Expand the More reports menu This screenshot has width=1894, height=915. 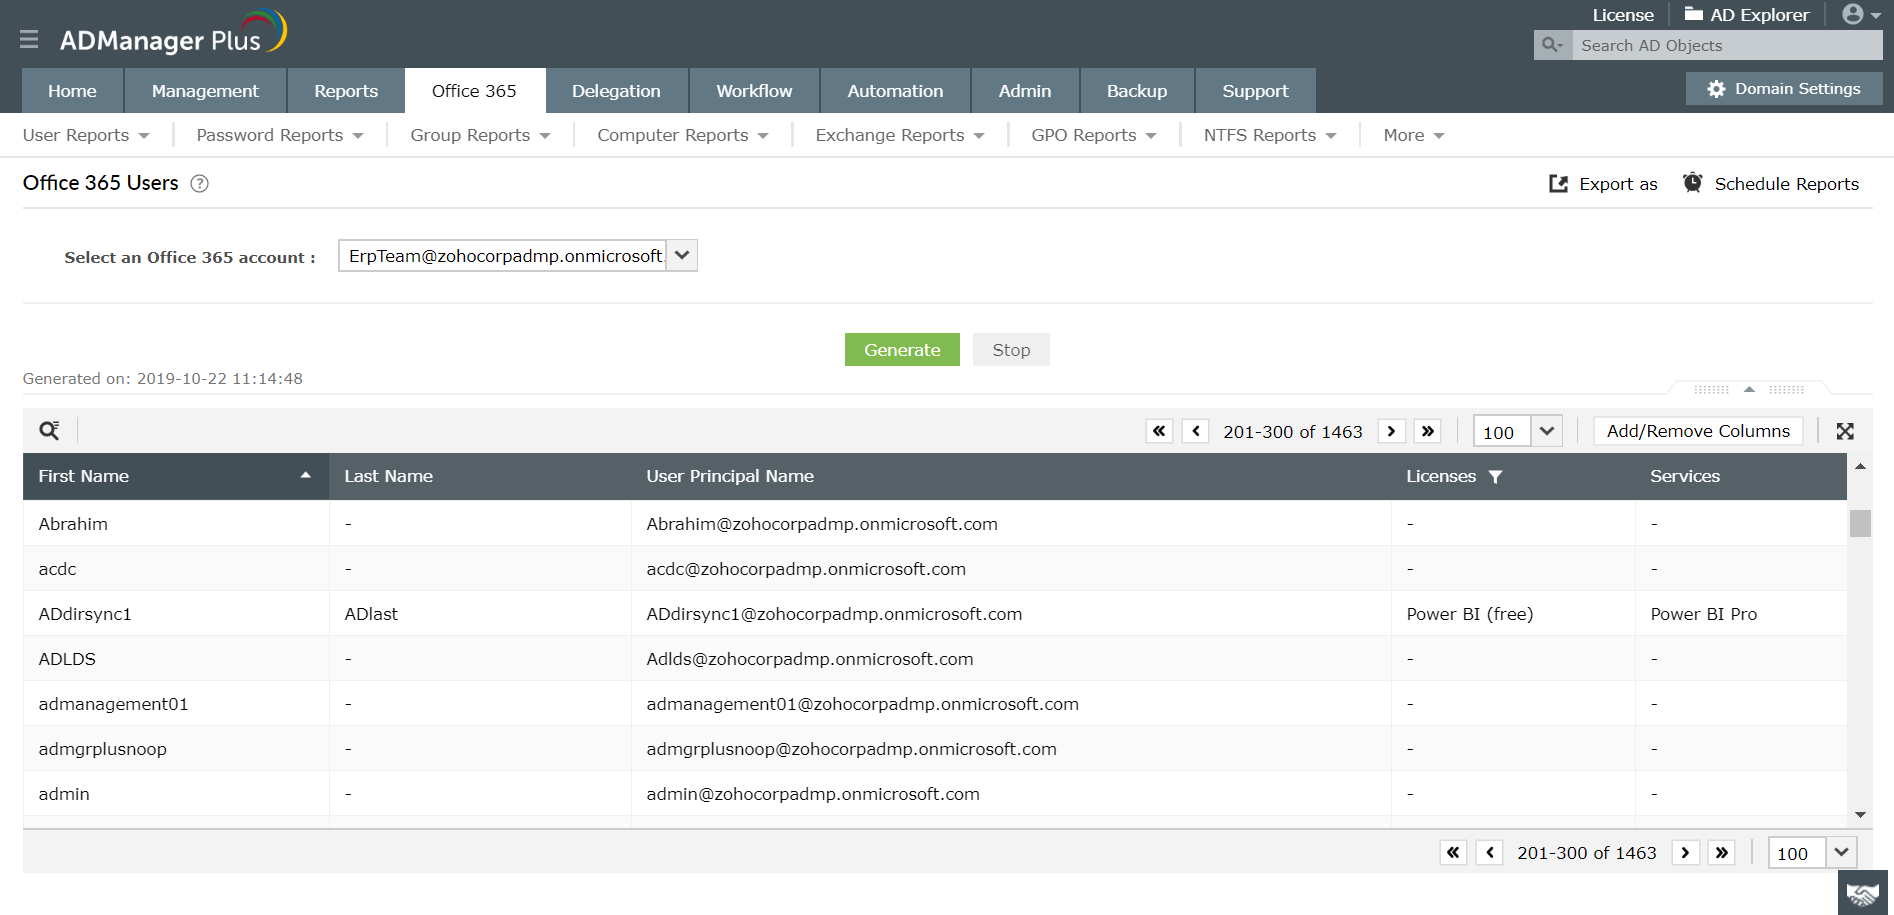click(x=1414, y=135)
